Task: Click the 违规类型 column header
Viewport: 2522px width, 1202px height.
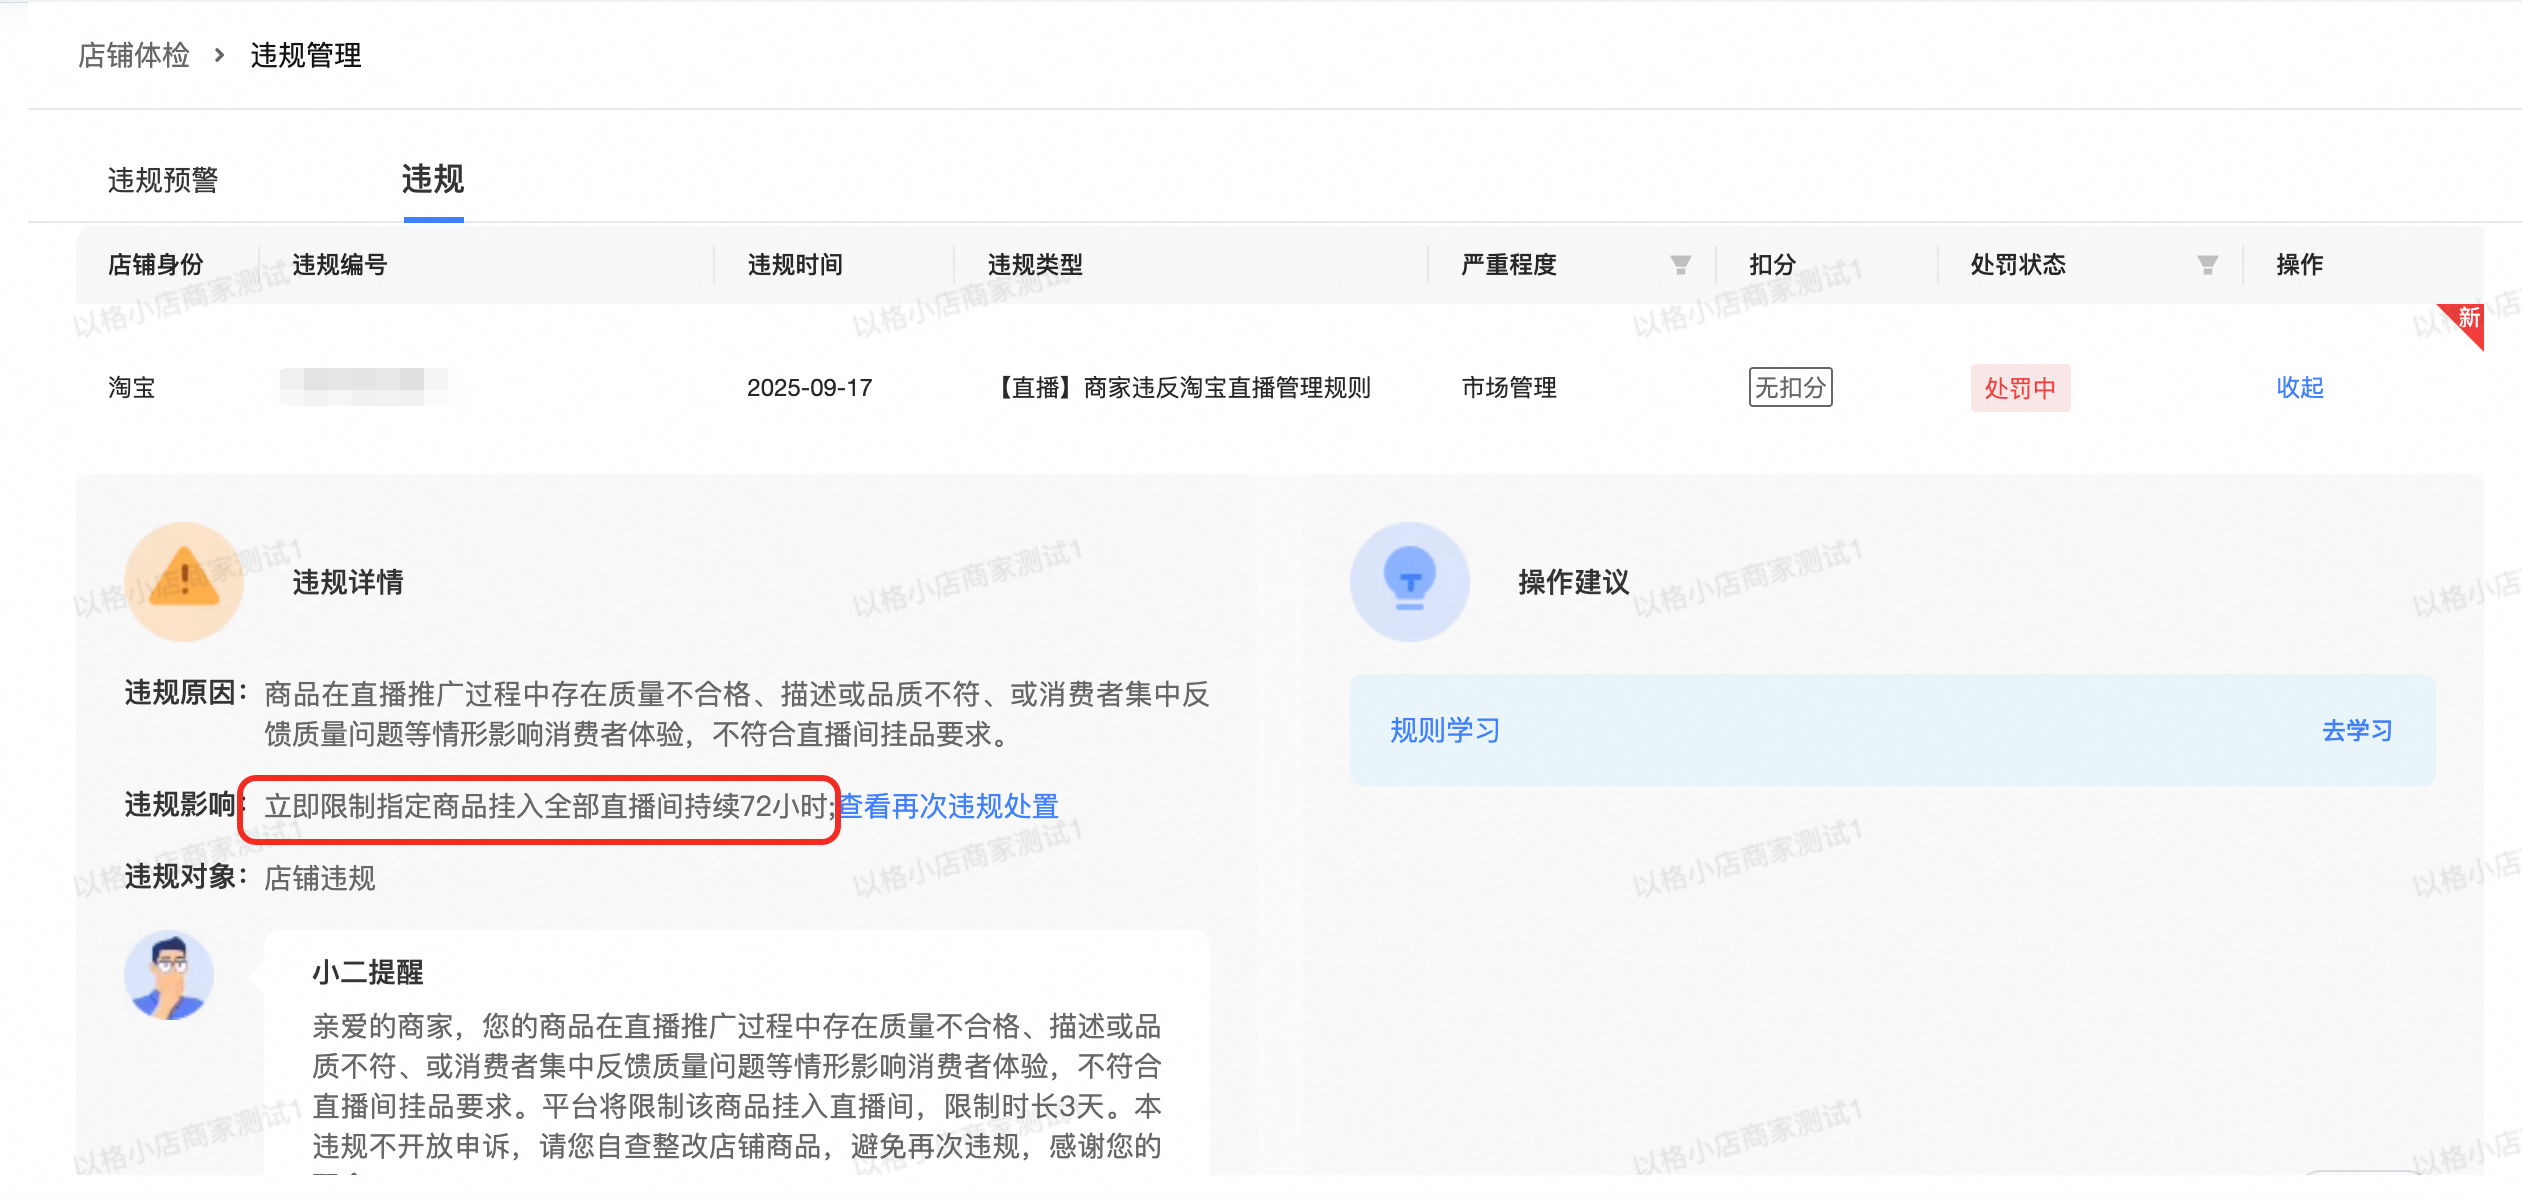Action: (1035, 264)
